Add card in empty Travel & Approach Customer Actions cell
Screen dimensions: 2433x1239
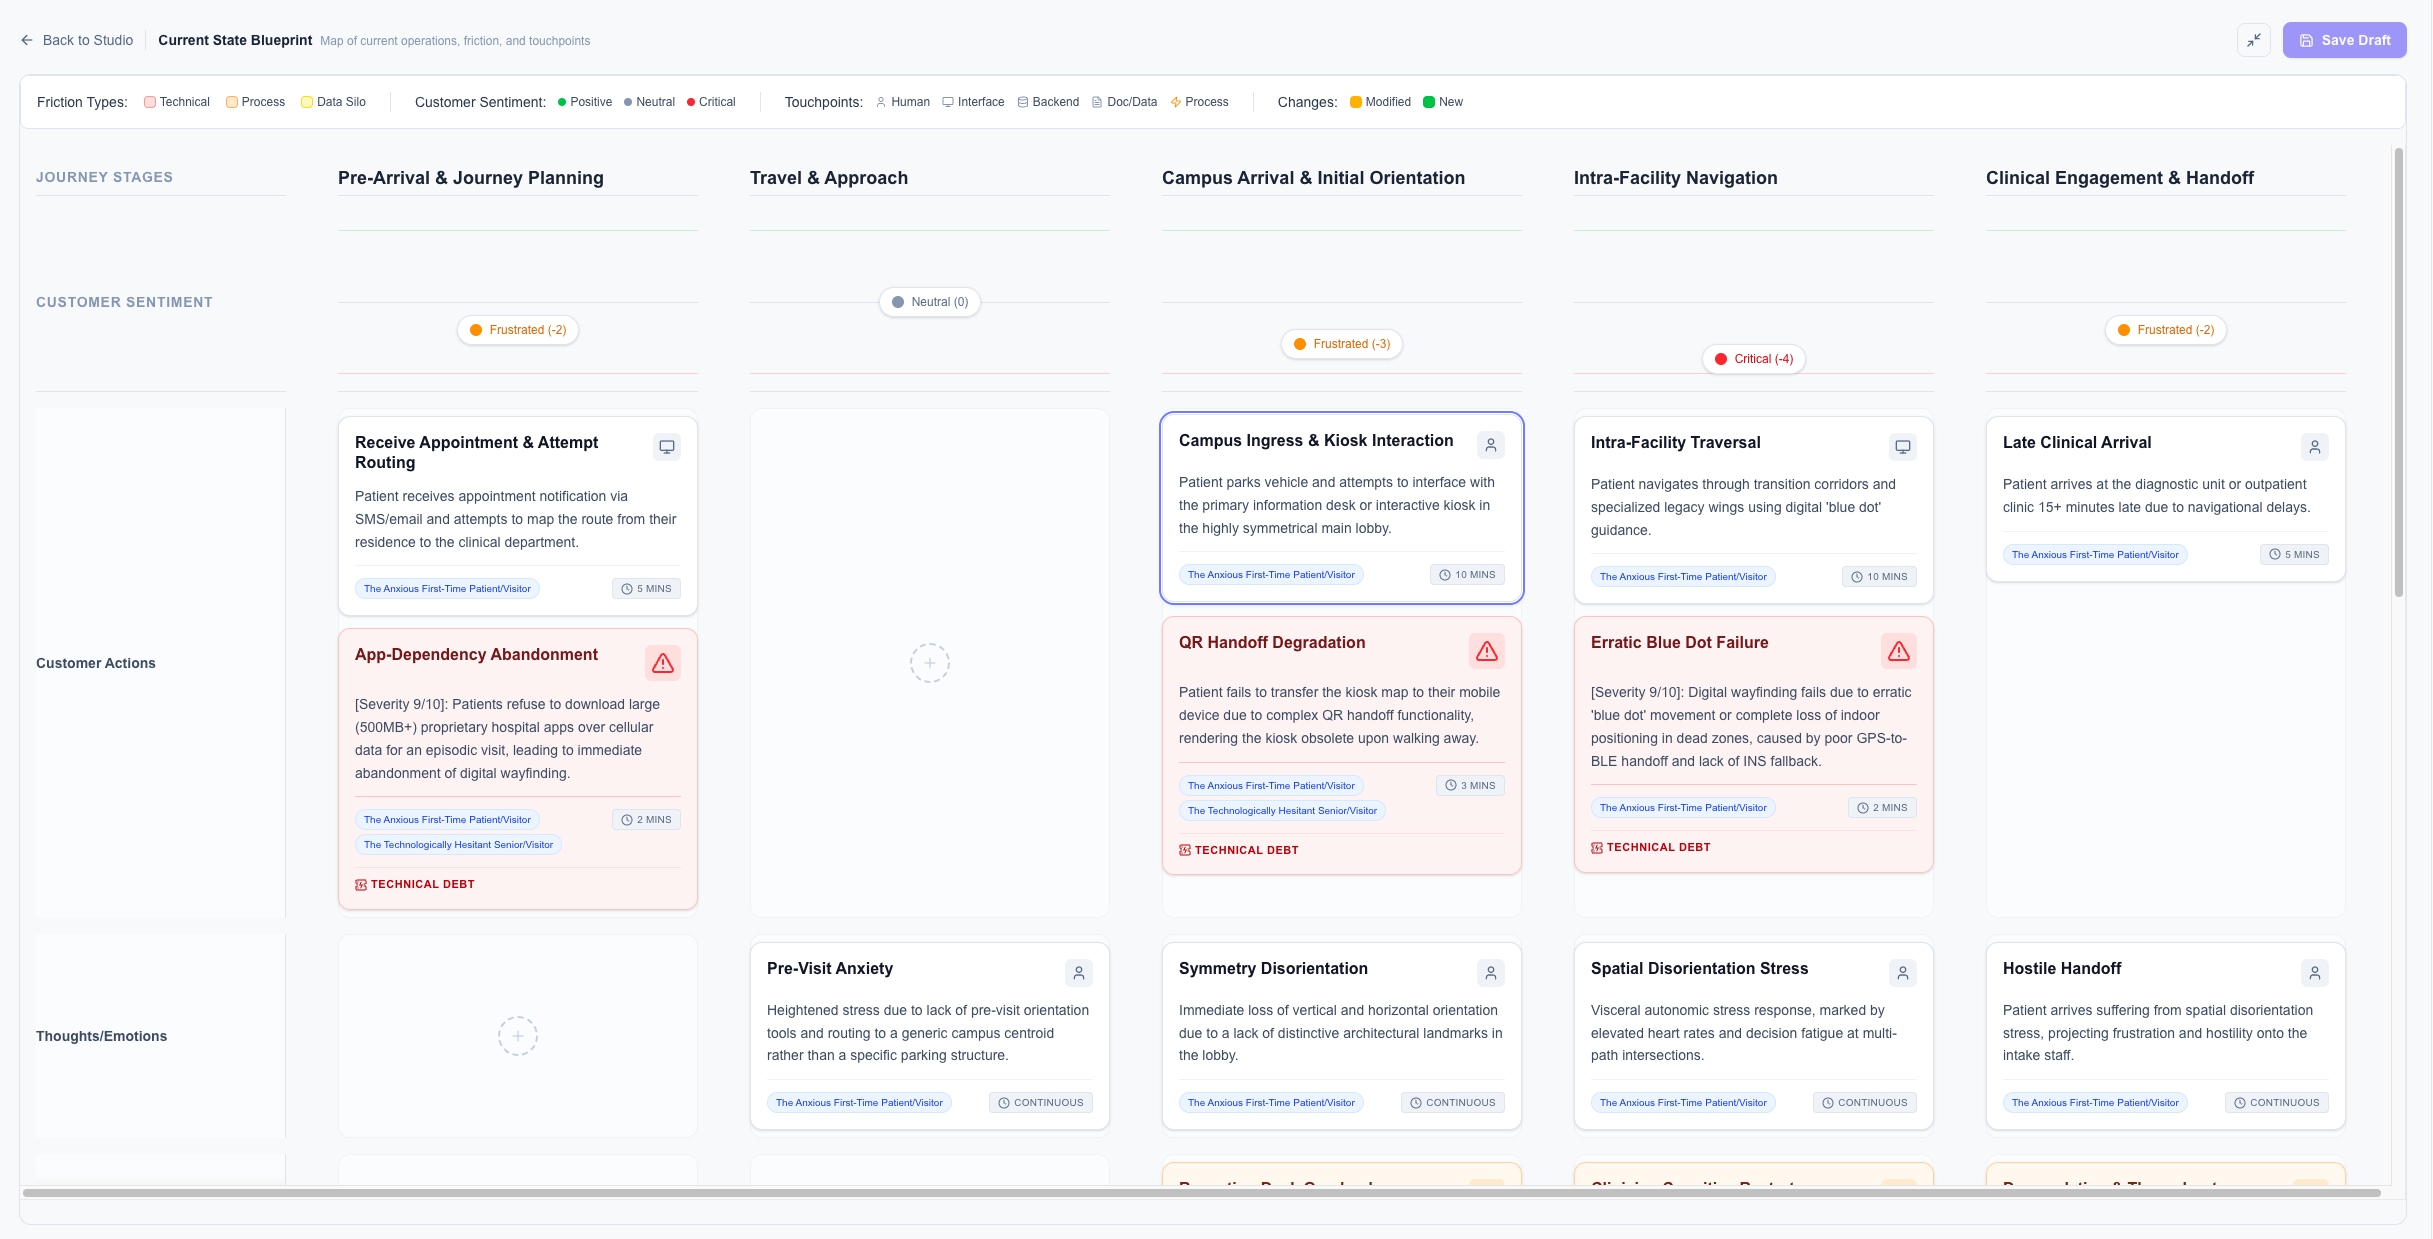[x=929, y=663]
